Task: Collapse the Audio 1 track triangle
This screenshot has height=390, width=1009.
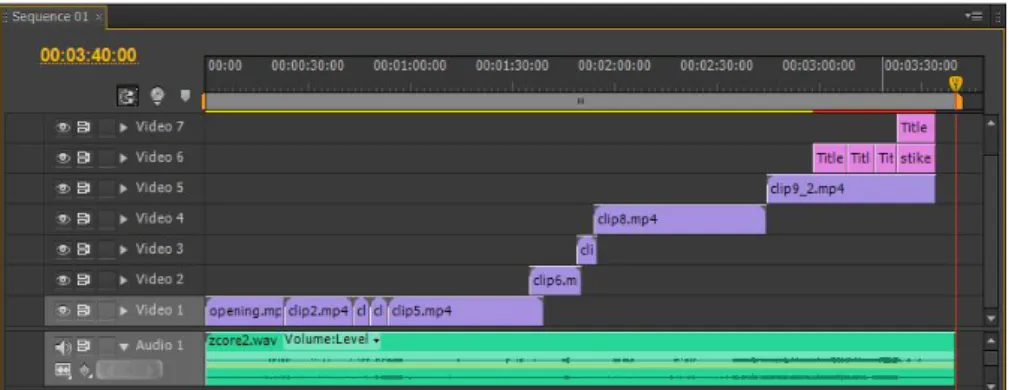Action: [124, 348]
